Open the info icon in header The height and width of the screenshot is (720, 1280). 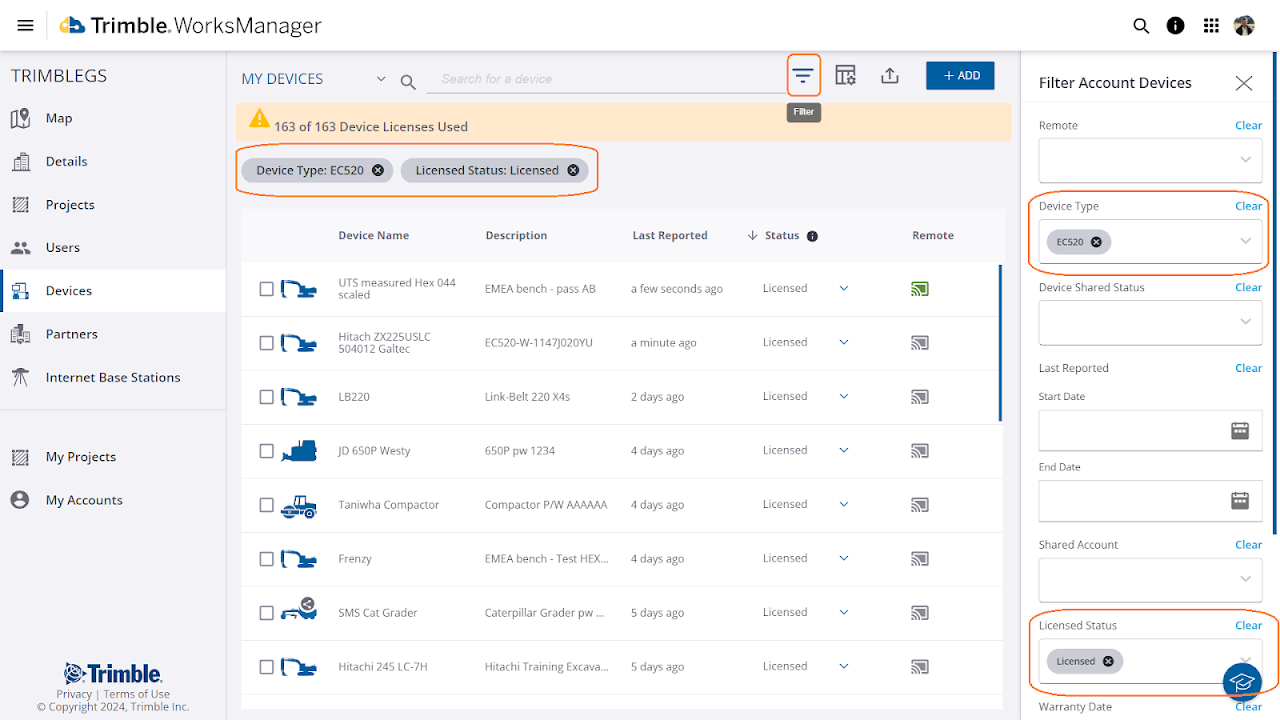(1176, 26)
